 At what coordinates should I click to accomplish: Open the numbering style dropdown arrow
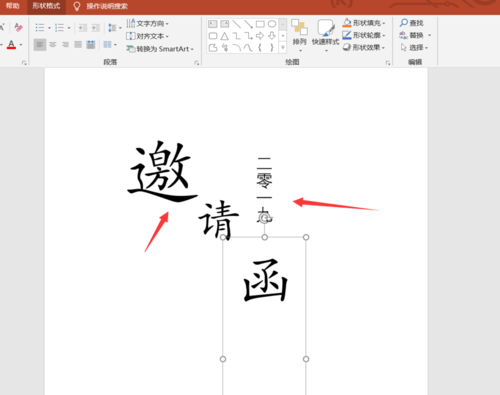coord(69,28)
